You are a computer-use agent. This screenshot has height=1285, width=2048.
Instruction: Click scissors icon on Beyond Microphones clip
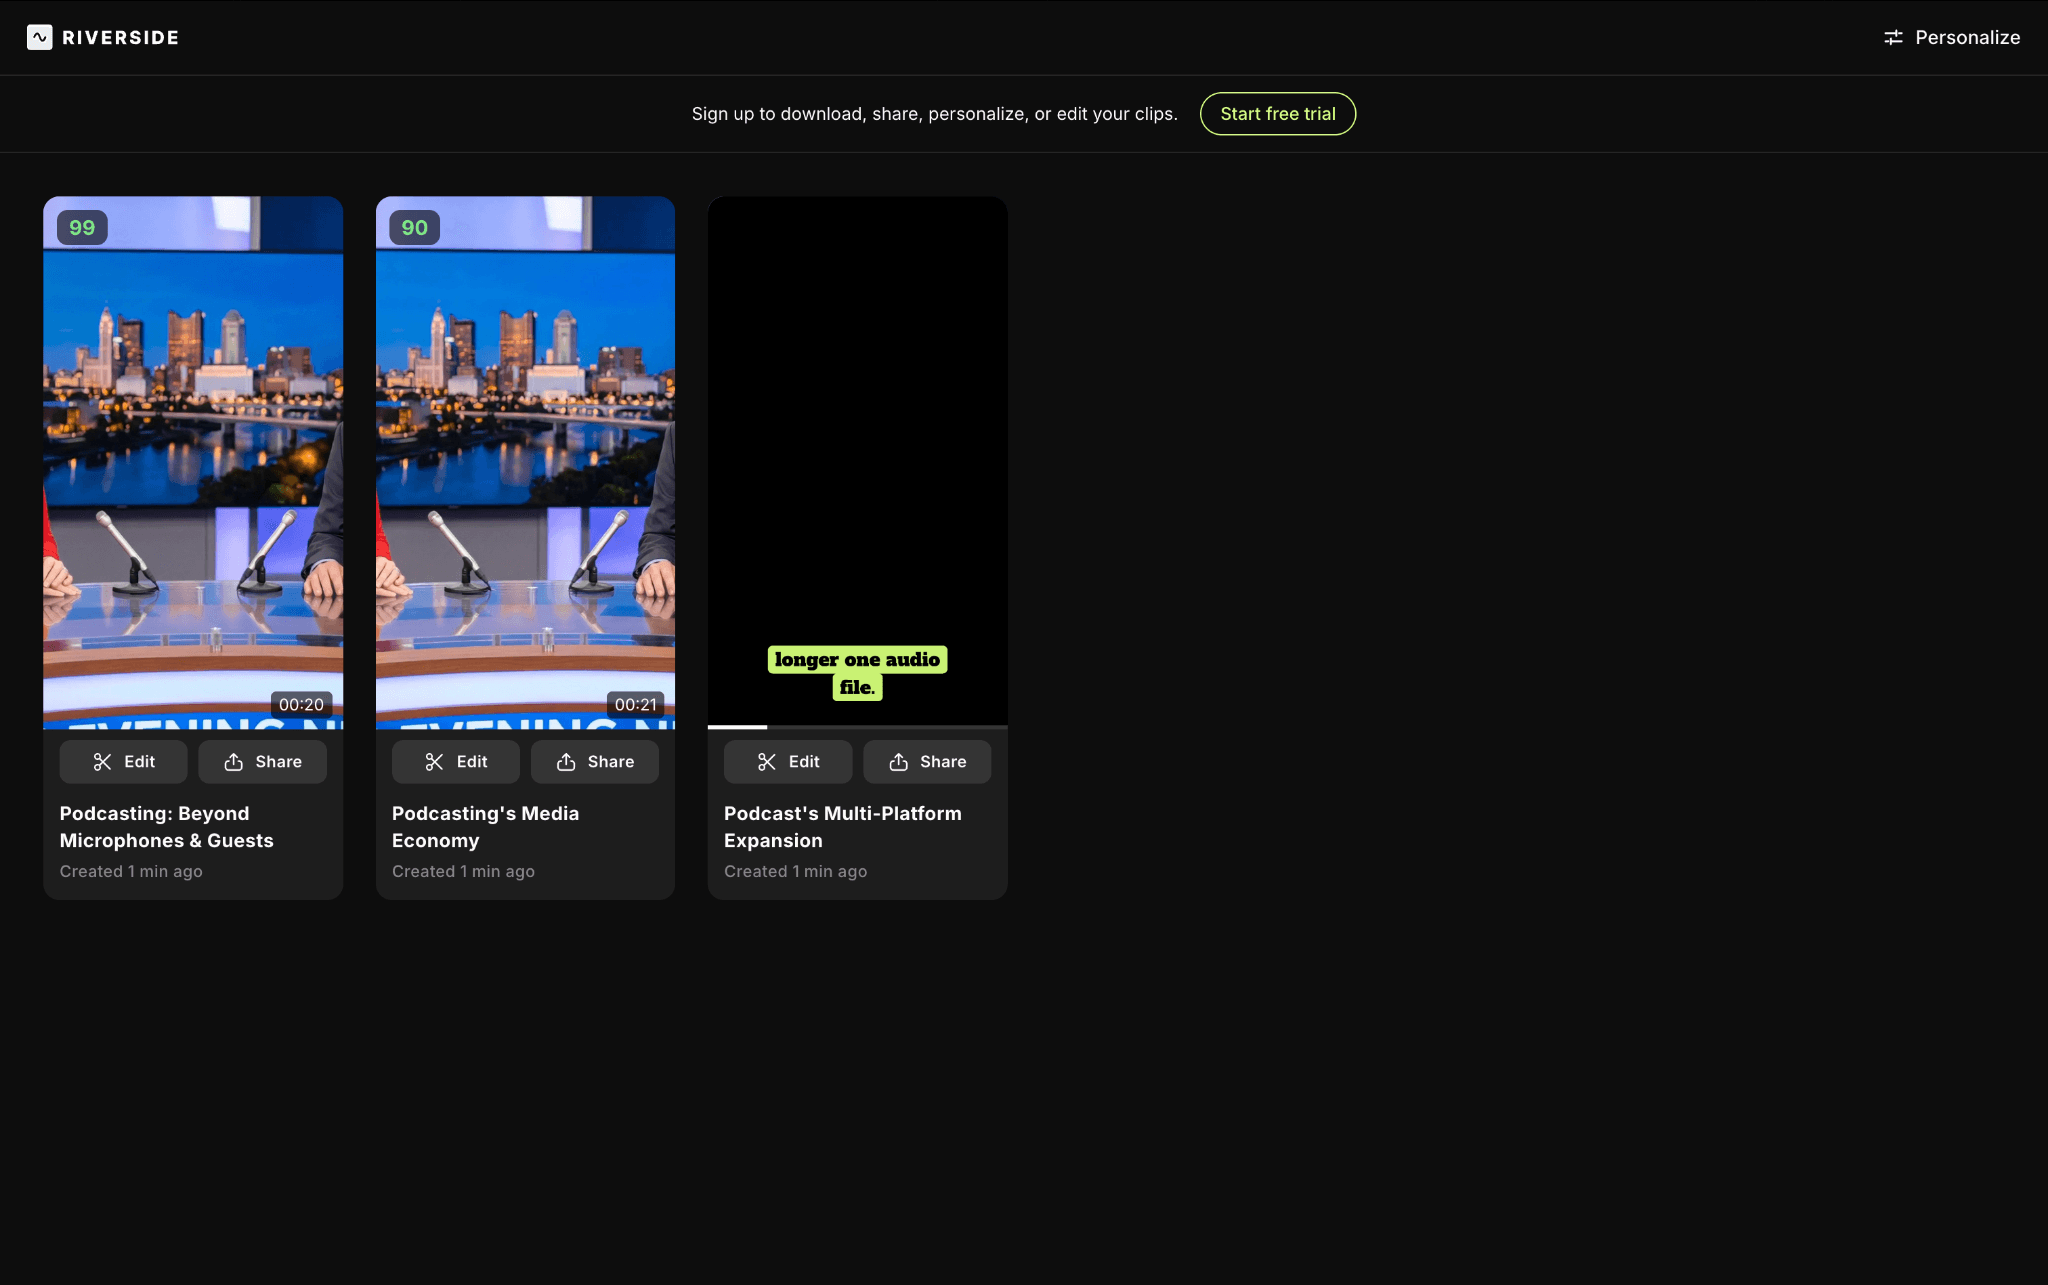click(x=102, y=762)
